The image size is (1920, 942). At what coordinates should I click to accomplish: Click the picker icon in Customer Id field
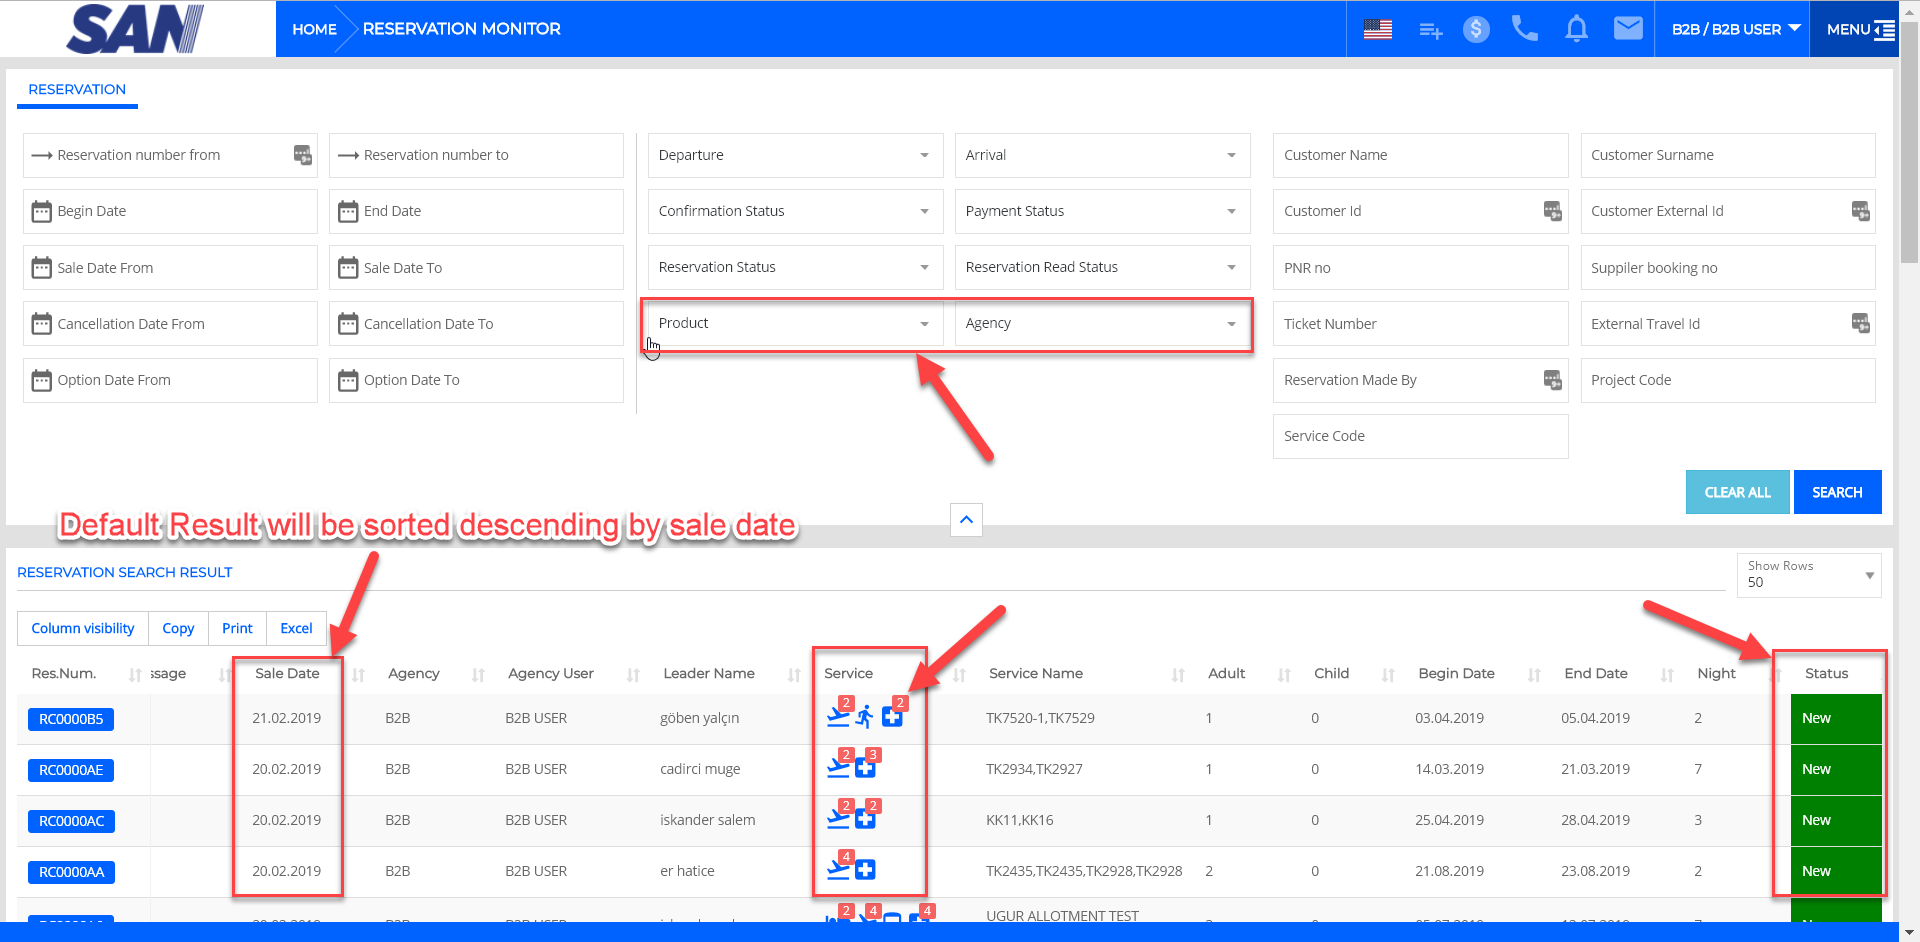pos(1552,211)
